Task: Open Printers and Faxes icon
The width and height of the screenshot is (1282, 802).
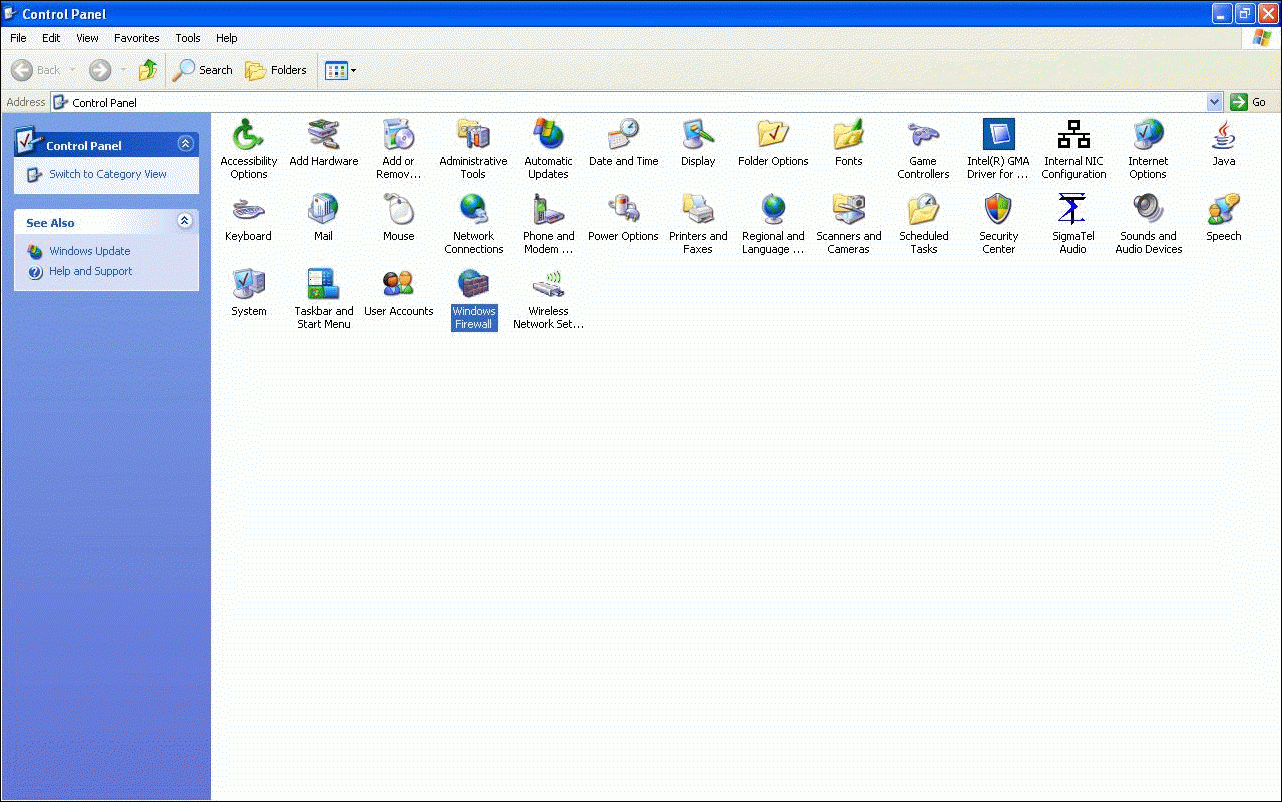Action: coord(697,210)
